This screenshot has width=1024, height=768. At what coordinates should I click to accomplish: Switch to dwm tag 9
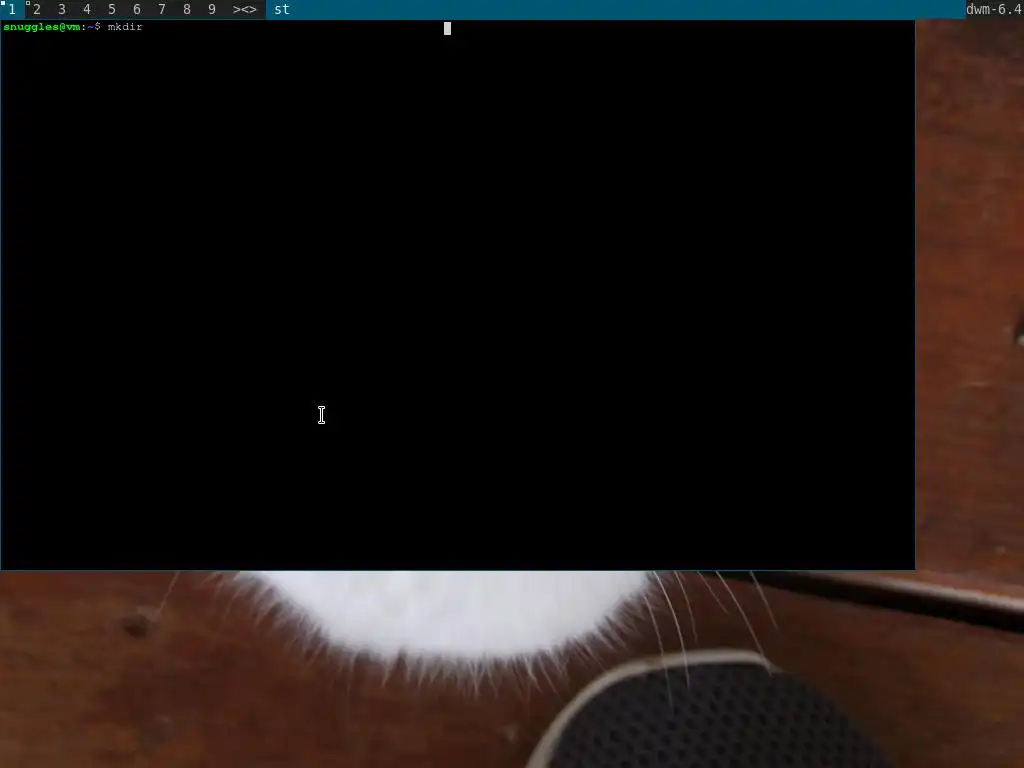click(x=212, y=9)
